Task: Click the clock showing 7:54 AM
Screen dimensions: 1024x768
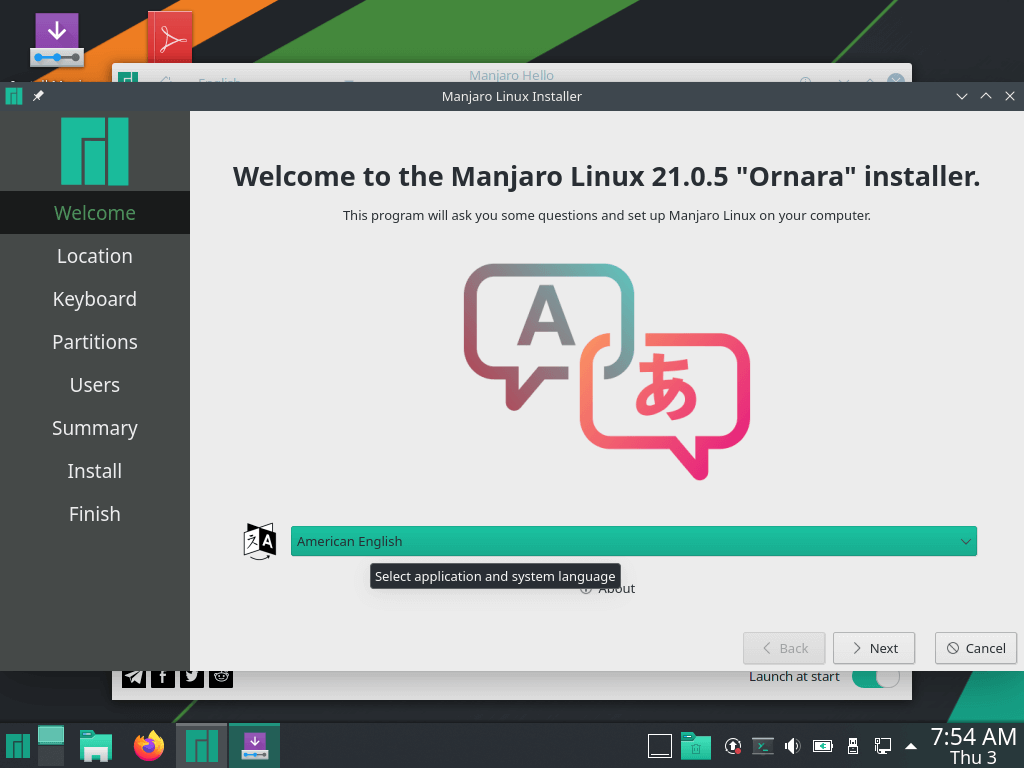Action: click(x=972, y=745)
